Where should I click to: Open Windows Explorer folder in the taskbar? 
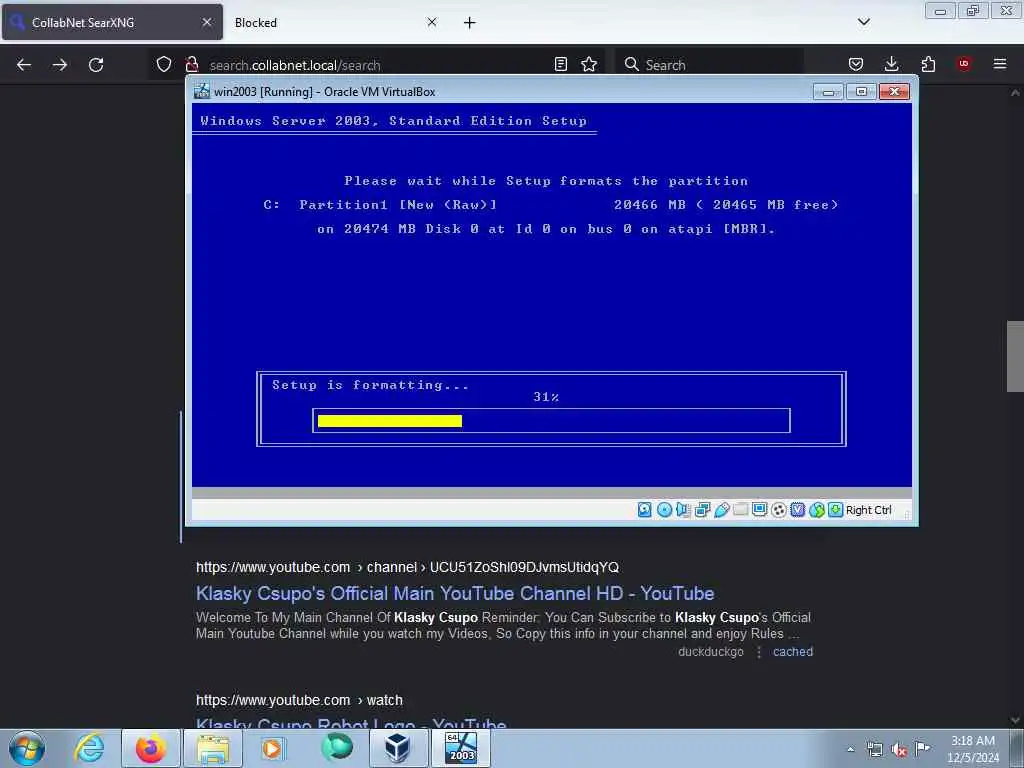pos(213,748)
